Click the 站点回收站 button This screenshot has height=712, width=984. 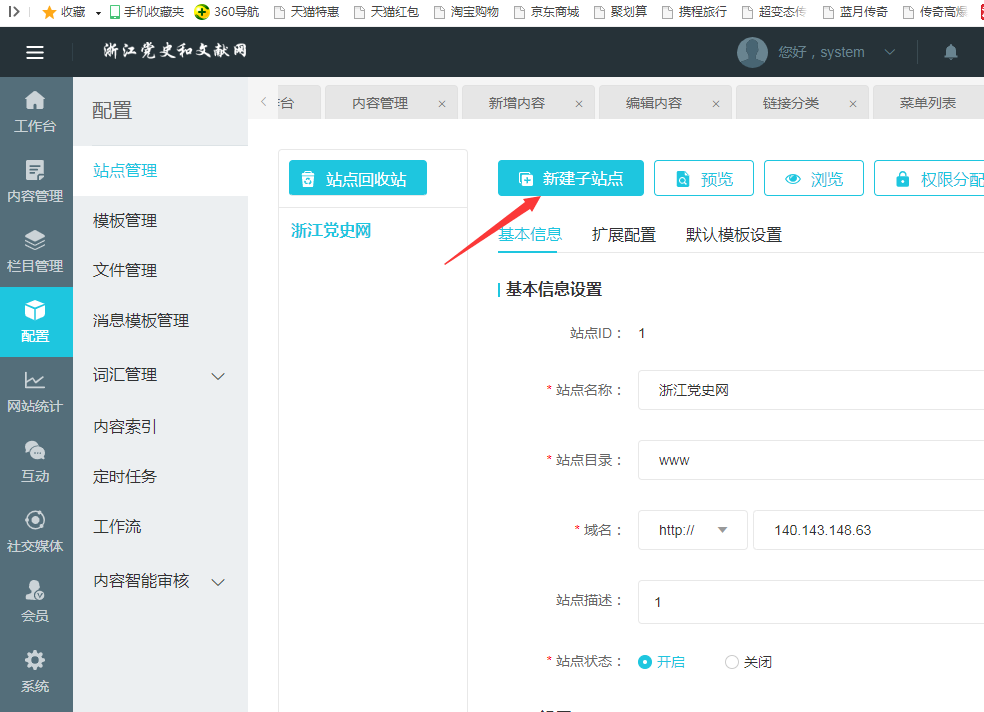(357, 179)
